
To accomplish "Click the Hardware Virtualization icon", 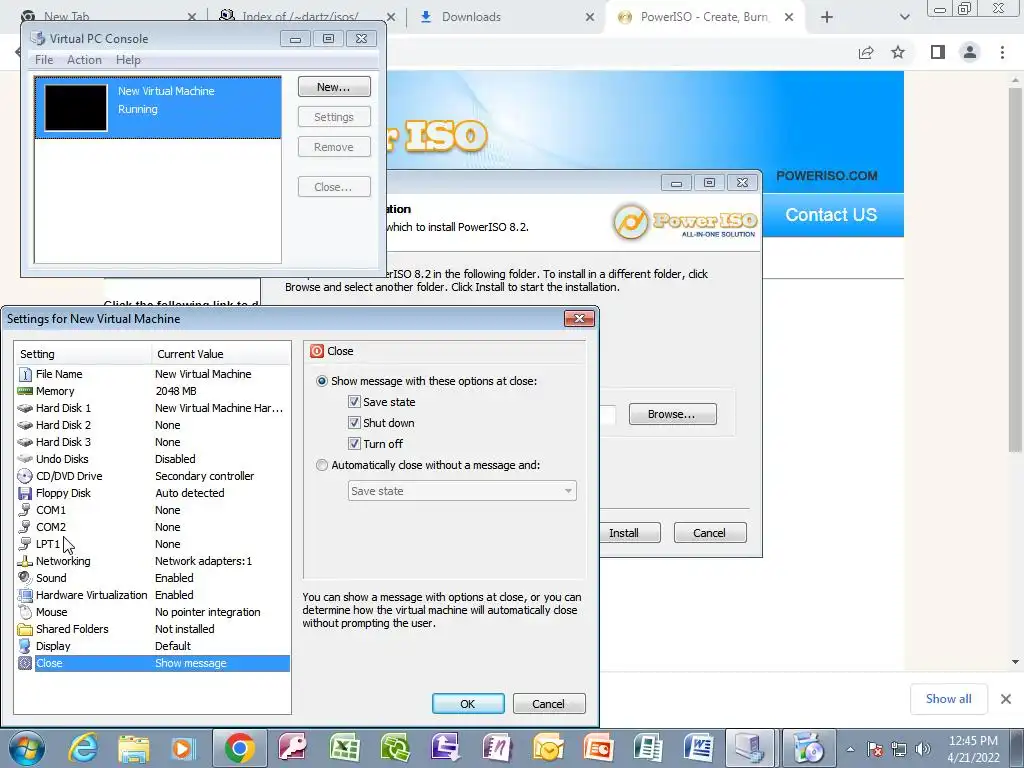I will click(25, 595).
